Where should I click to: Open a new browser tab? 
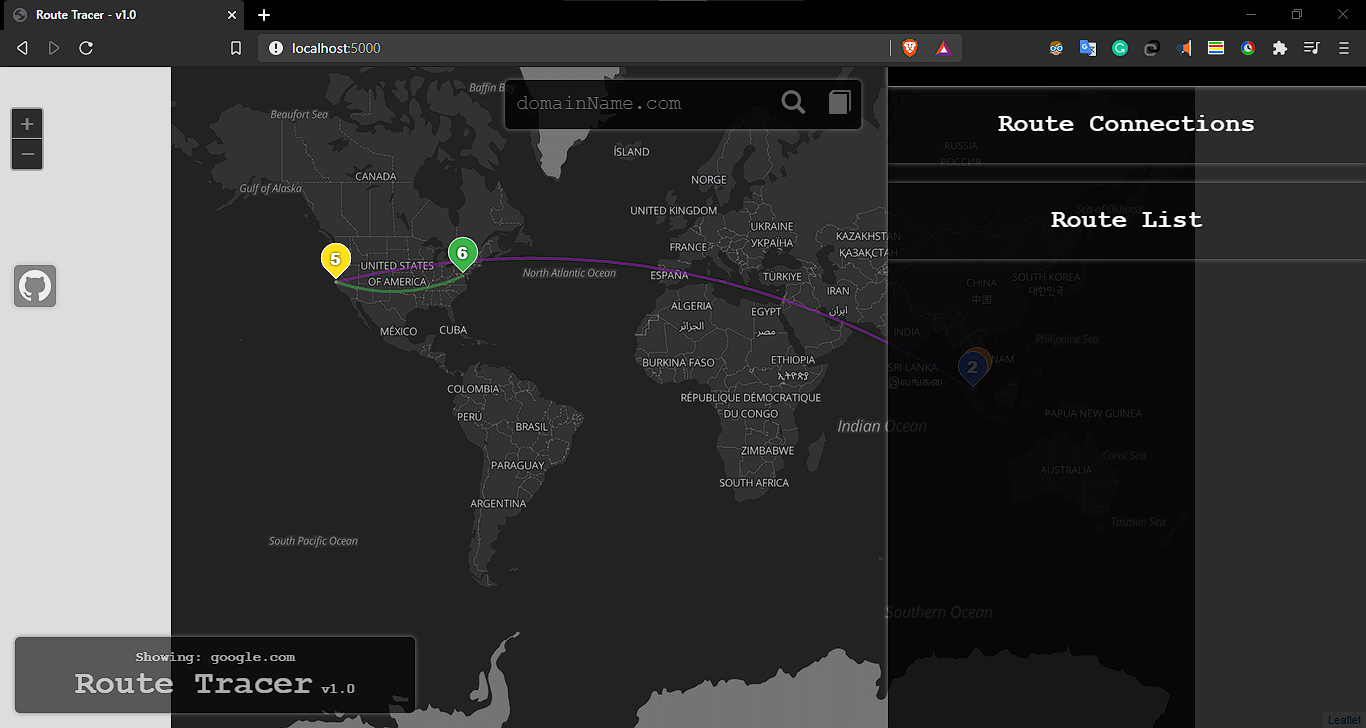pyautogui.click(x=264, y=15)
